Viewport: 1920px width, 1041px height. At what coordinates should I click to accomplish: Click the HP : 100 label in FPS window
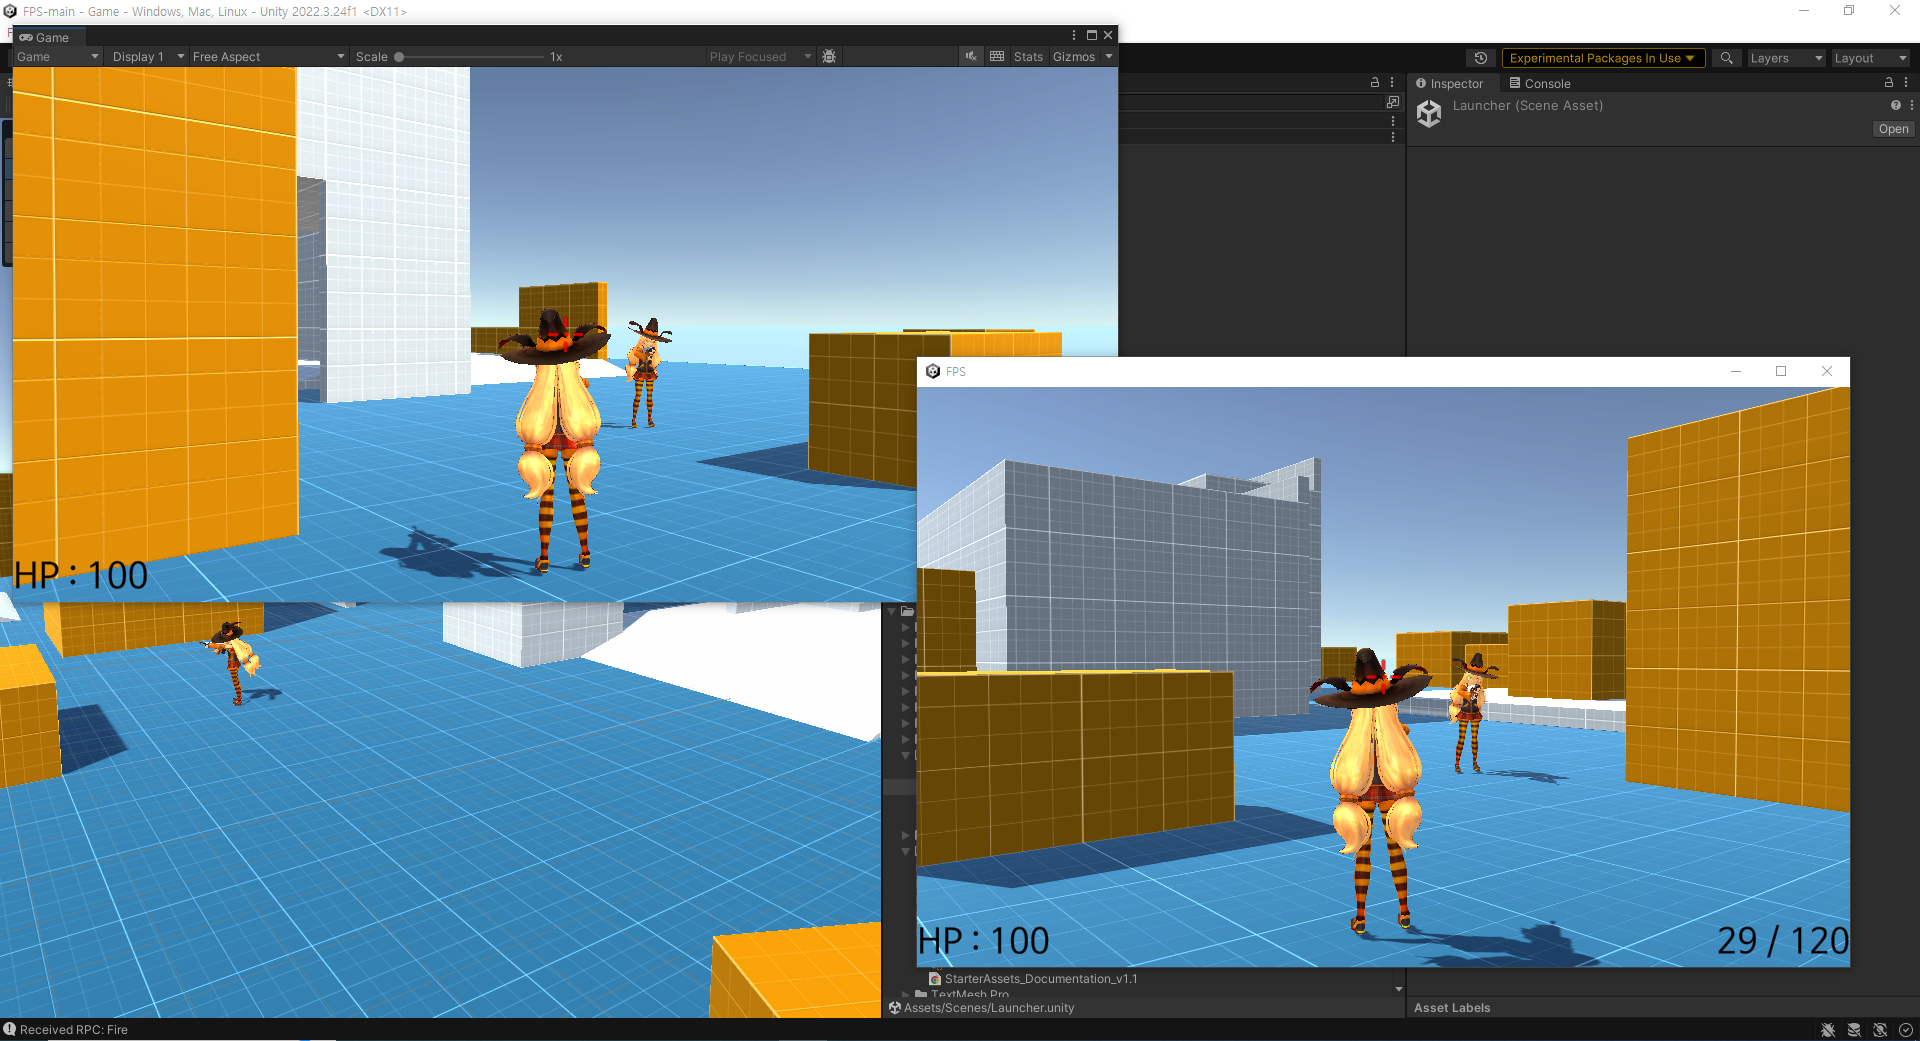pos(984,941)
